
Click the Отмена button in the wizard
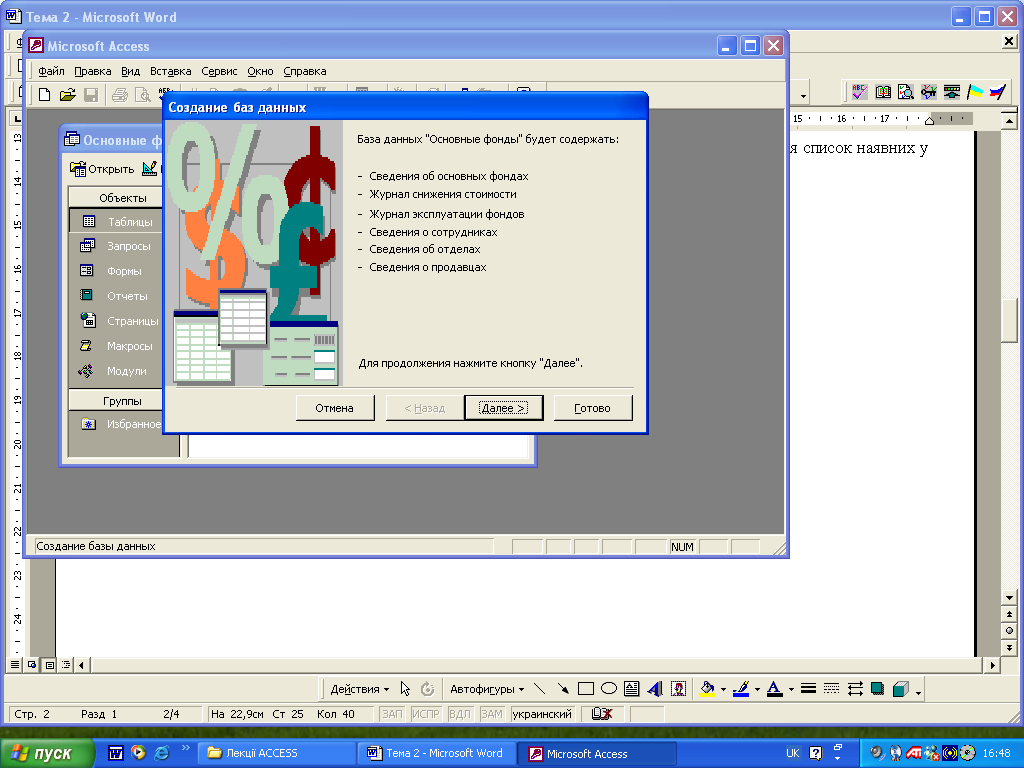pos(335,408)
